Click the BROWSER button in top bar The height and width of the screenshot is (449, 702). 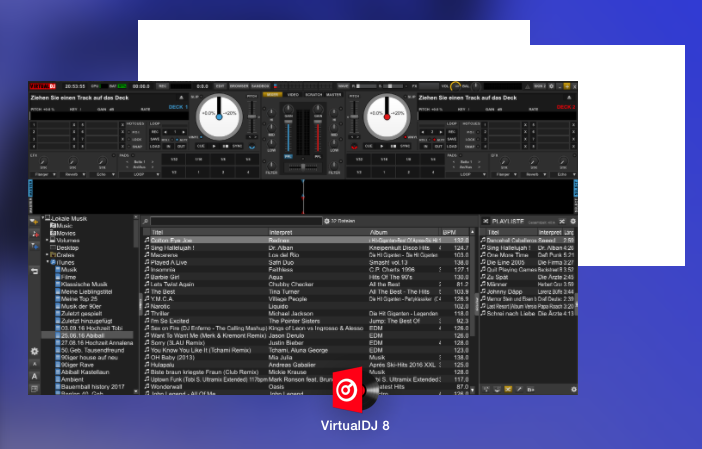tap(239, 86)
